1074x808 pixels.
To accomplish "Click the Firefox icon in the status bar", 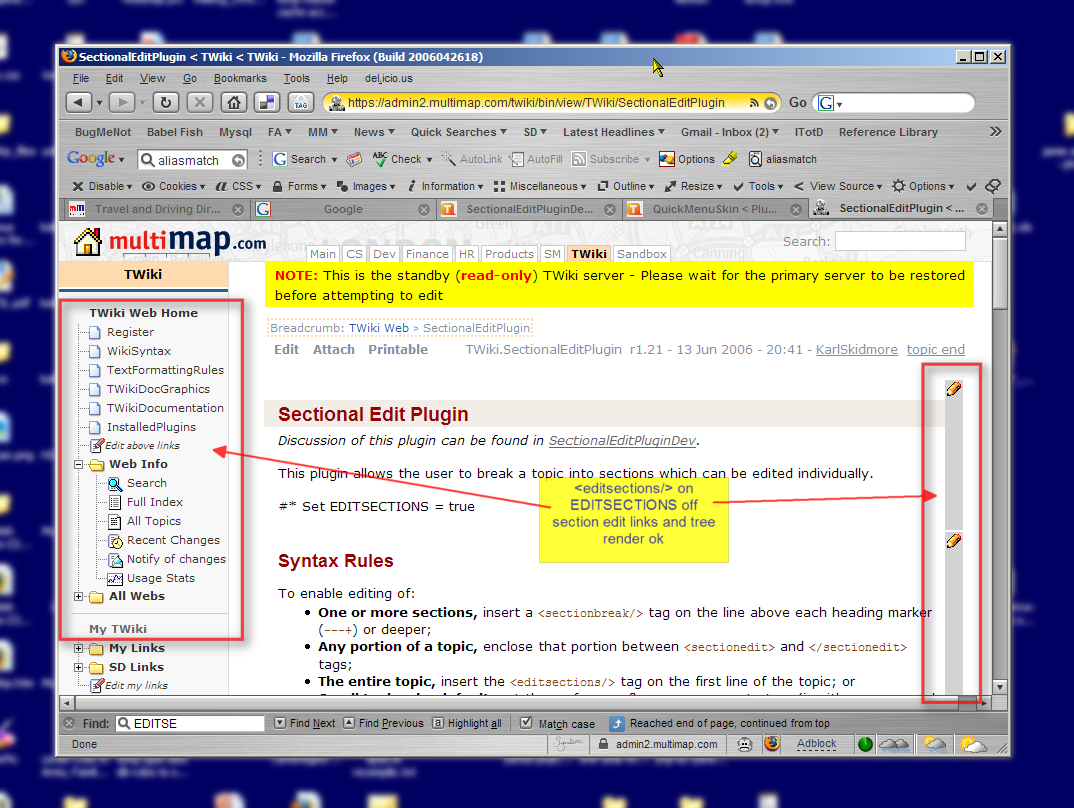I will coord(773,744).
